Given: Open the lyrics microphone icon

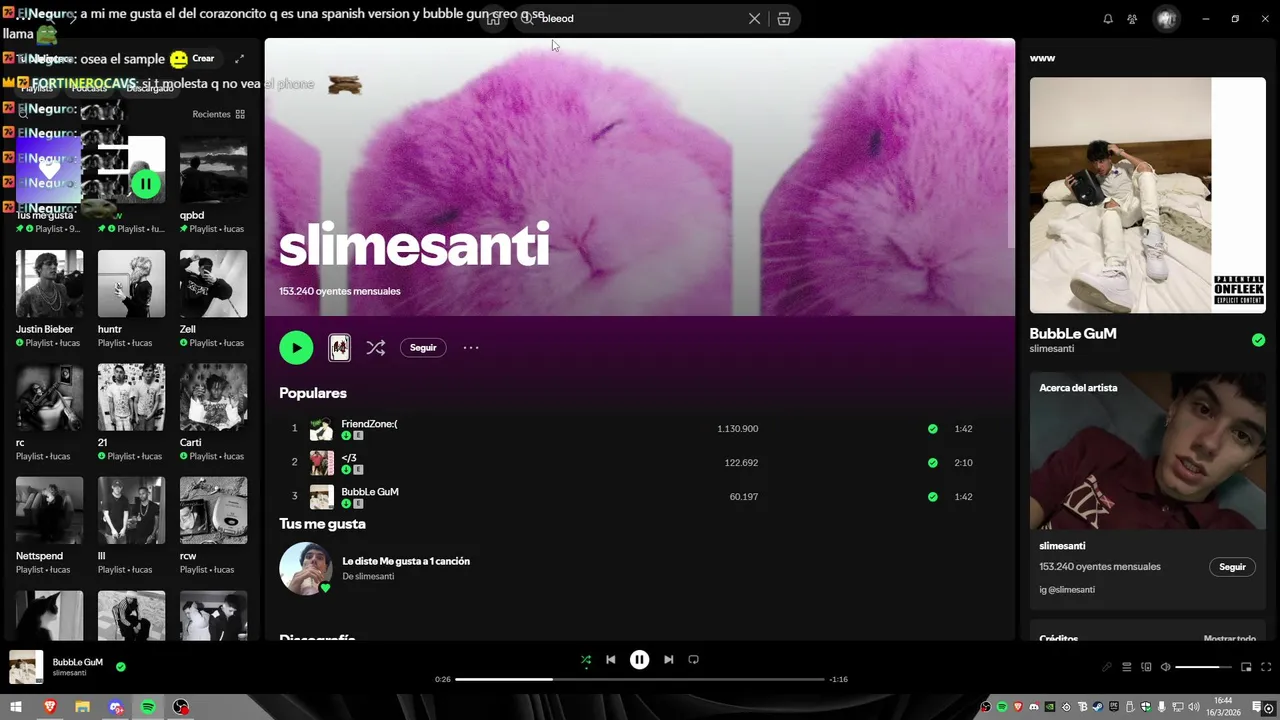Looking at the screenshot, I should click(1106, 667).
